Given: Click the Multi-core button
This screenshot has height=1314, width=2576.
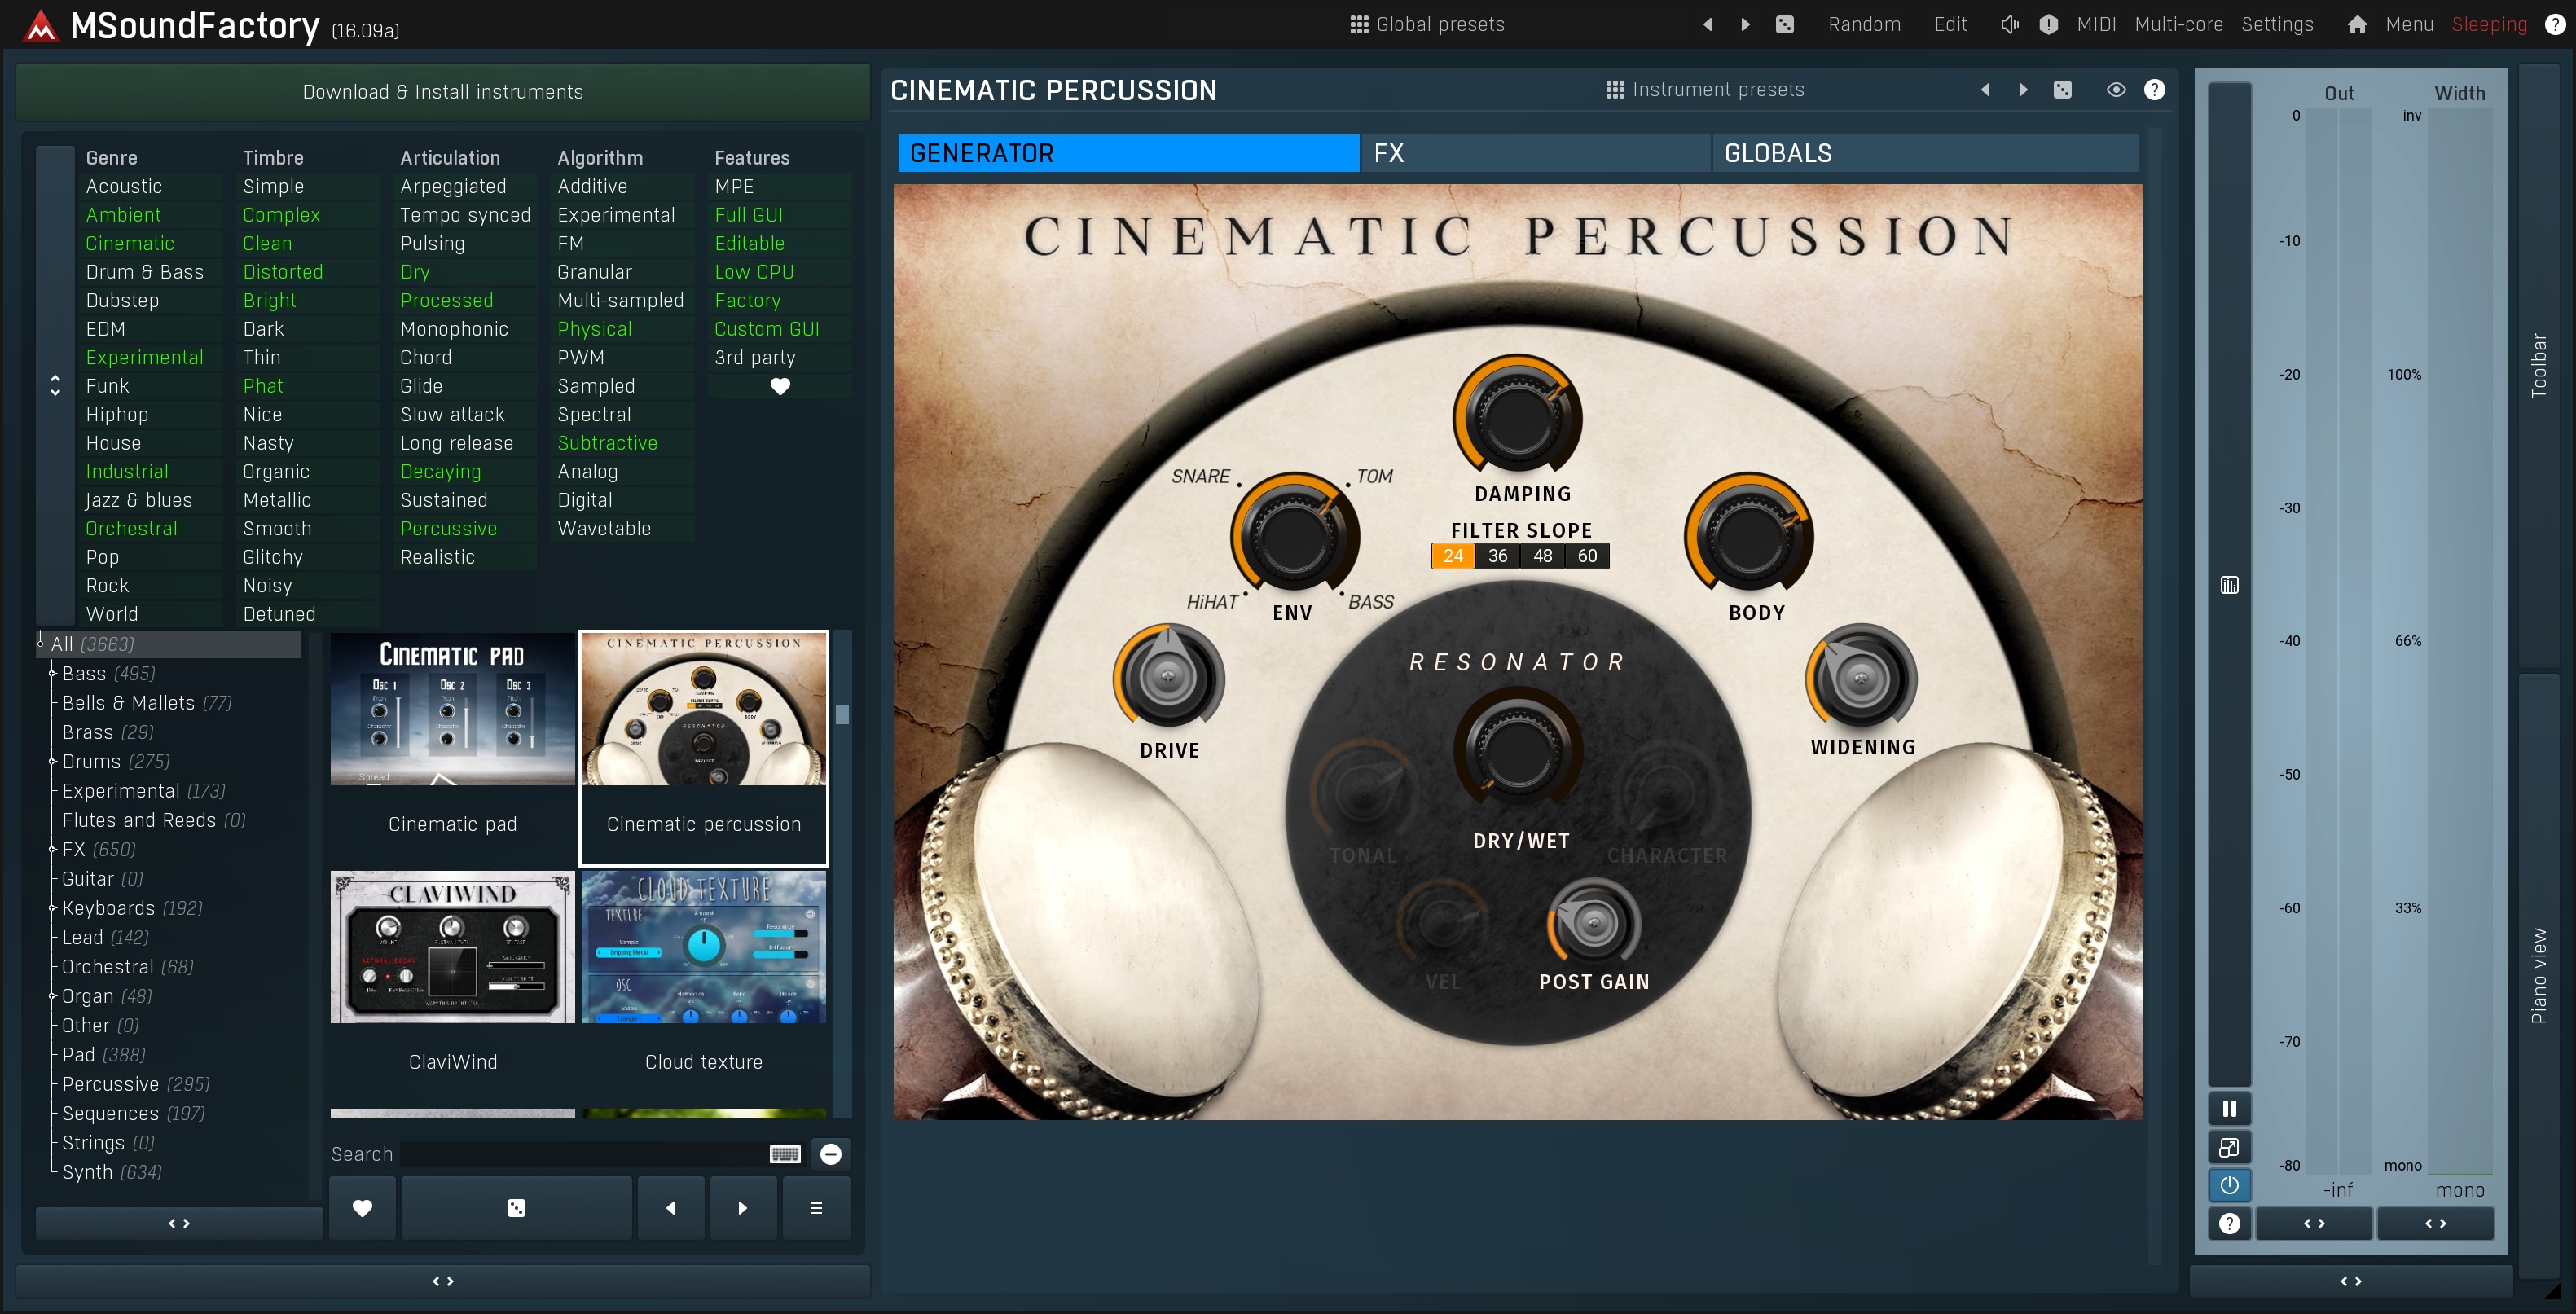Looking at the screenshot, I should tap(2179, 24).
